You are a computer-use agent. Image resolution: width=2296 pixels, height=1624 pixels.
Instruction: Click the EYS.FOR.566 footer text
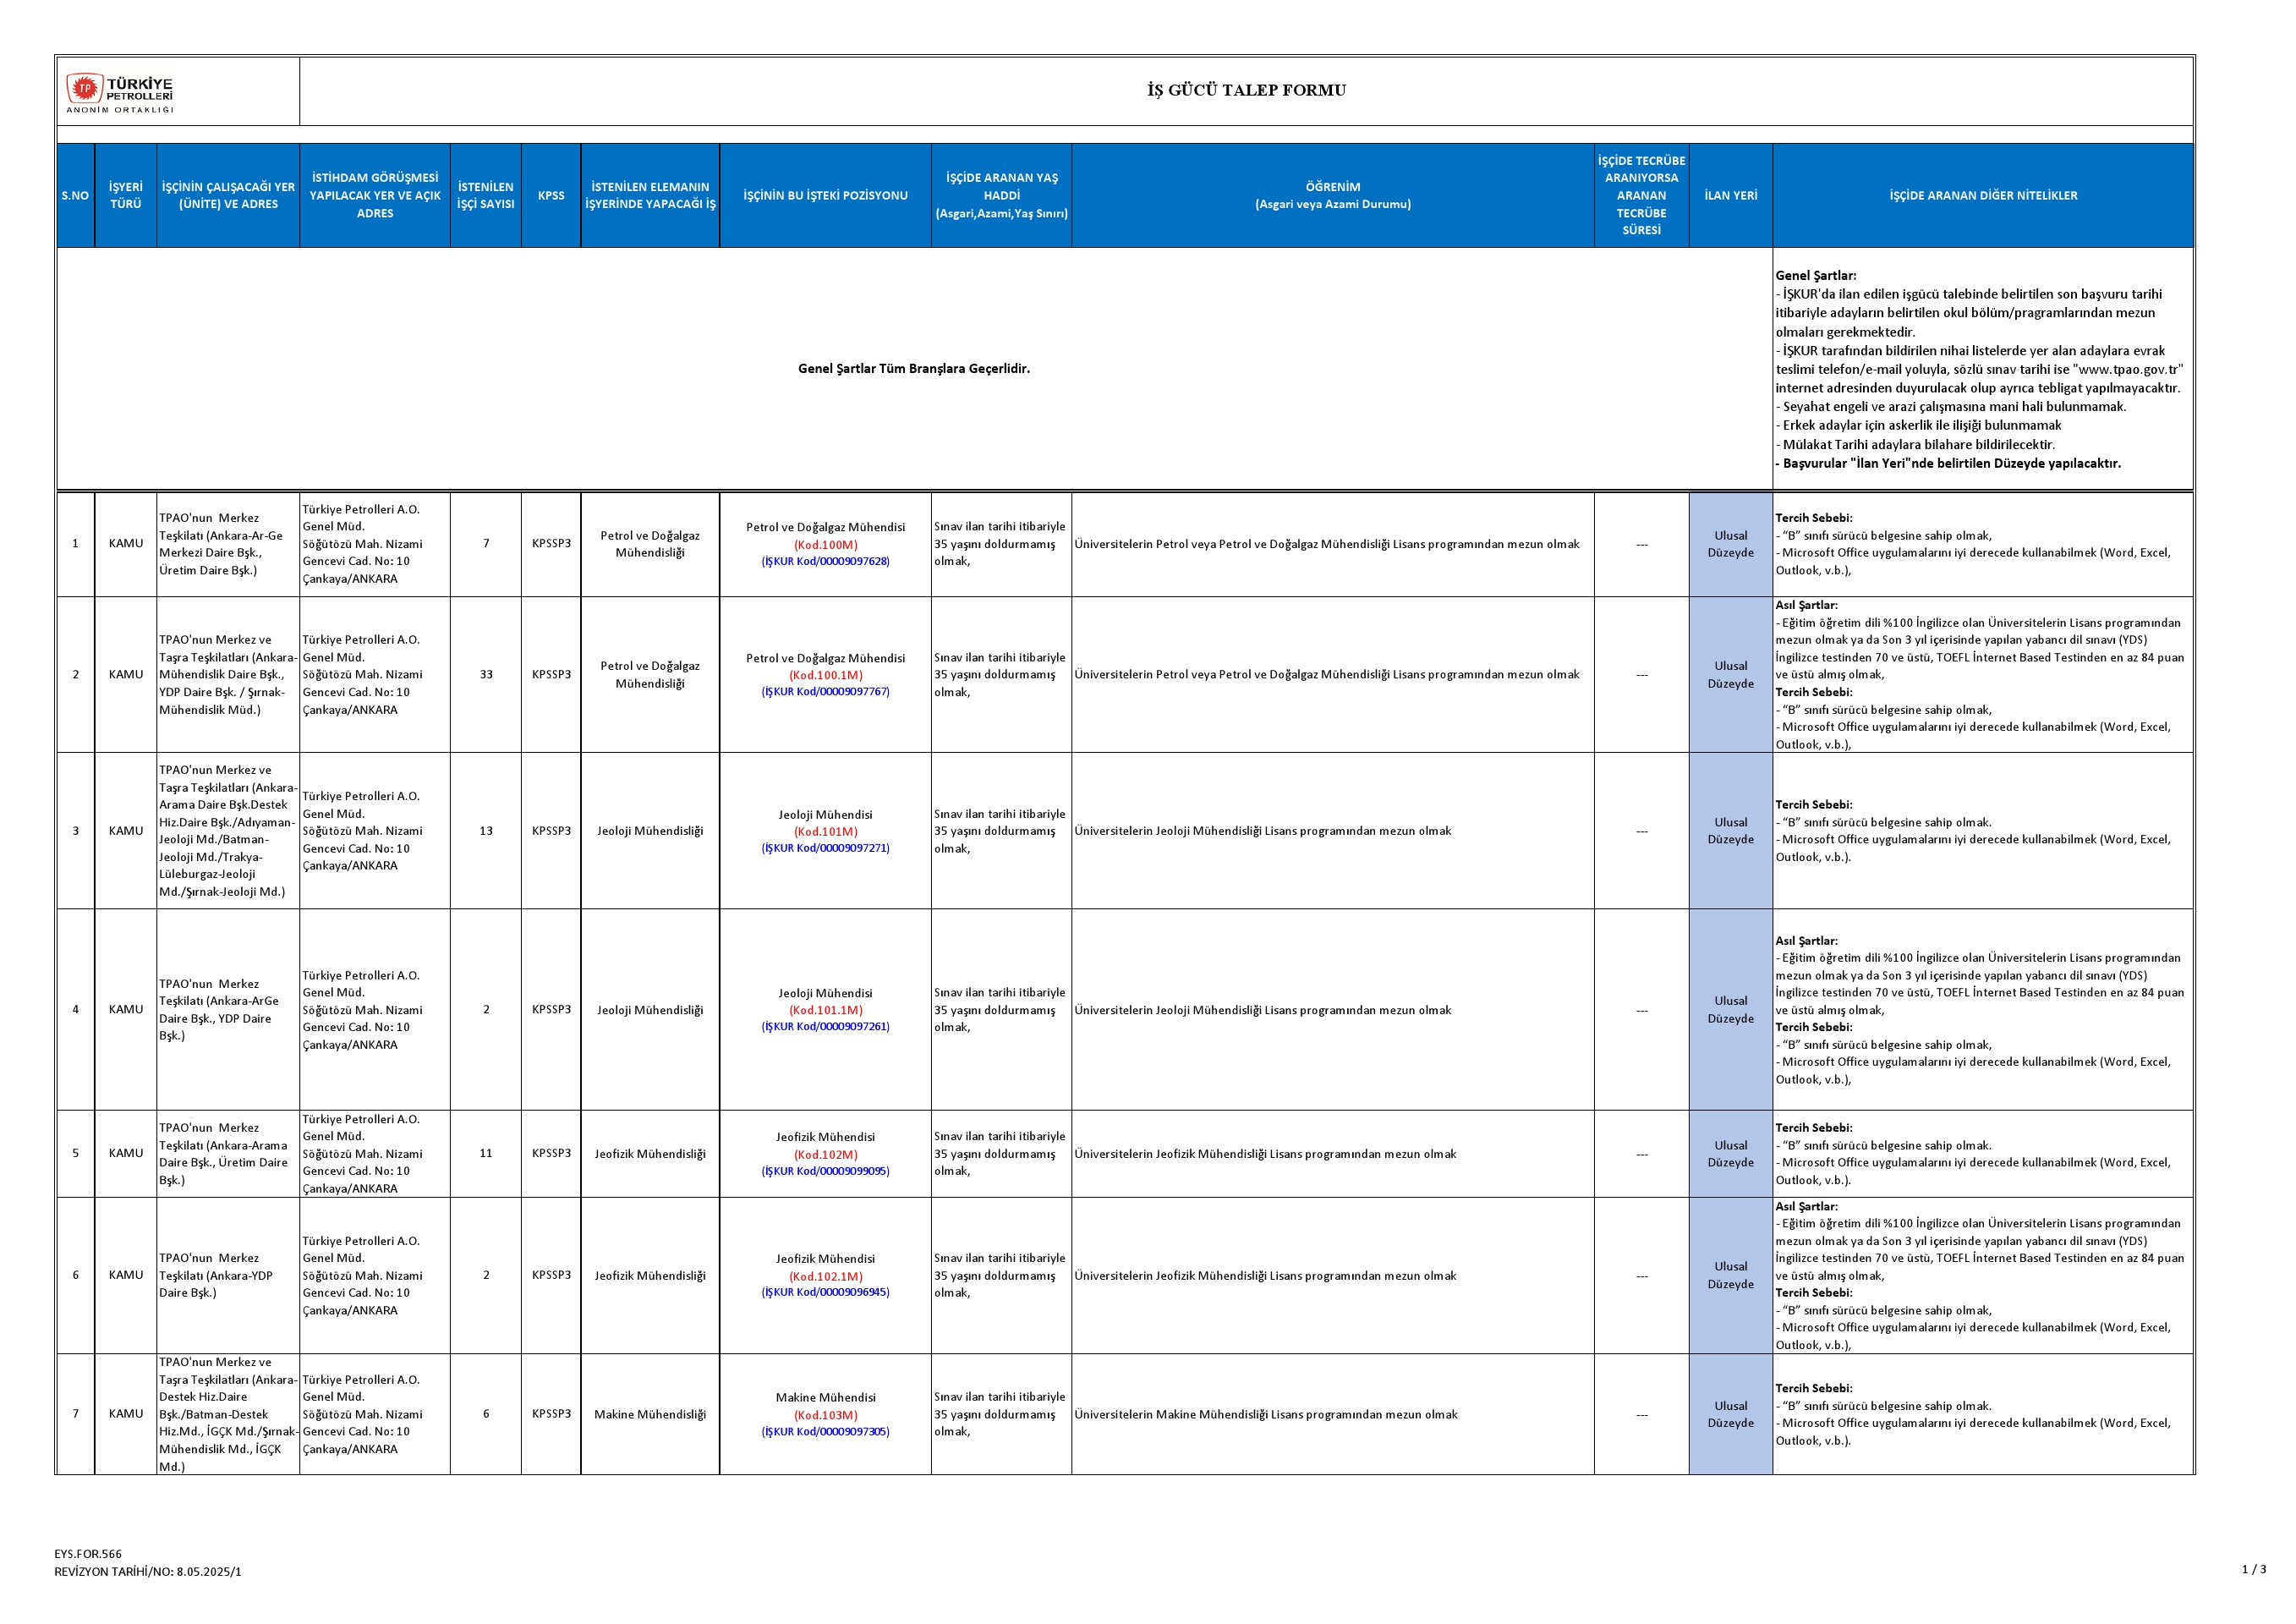[88, 1554]
